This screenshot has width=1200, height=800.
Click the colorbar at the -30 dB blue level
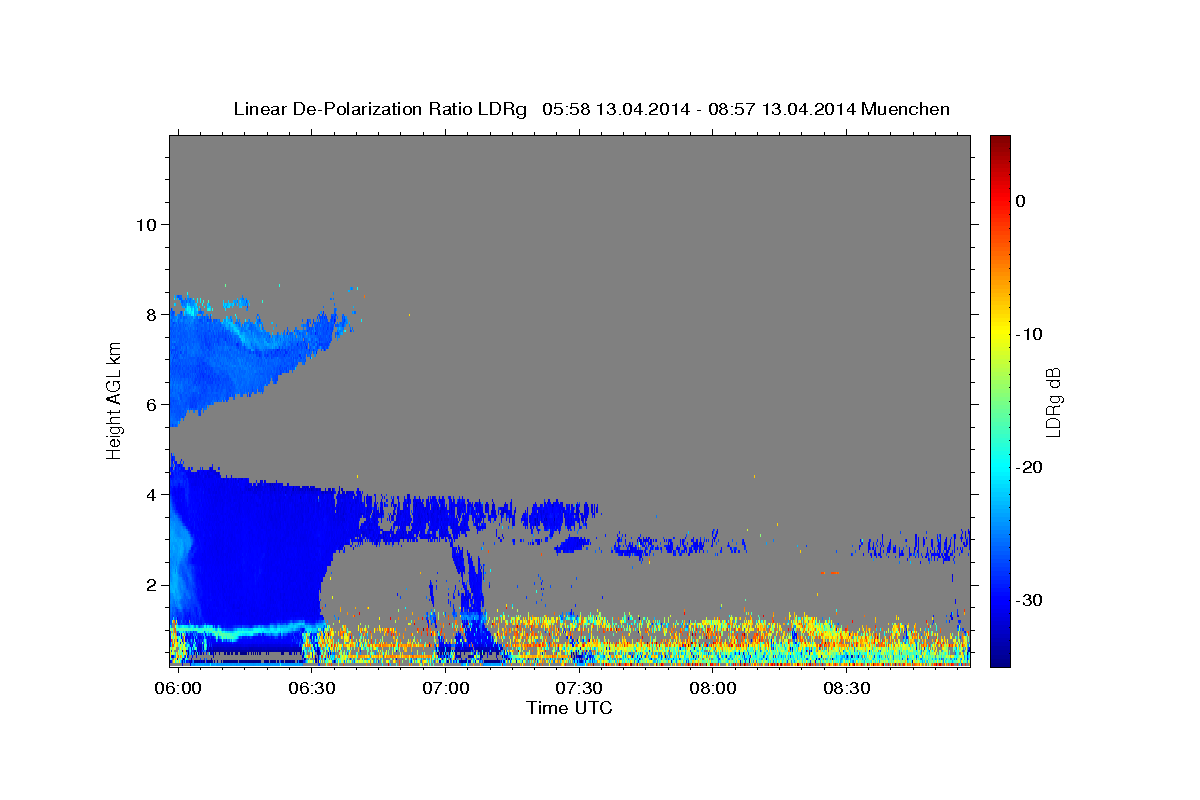[x=1000, y=600]
